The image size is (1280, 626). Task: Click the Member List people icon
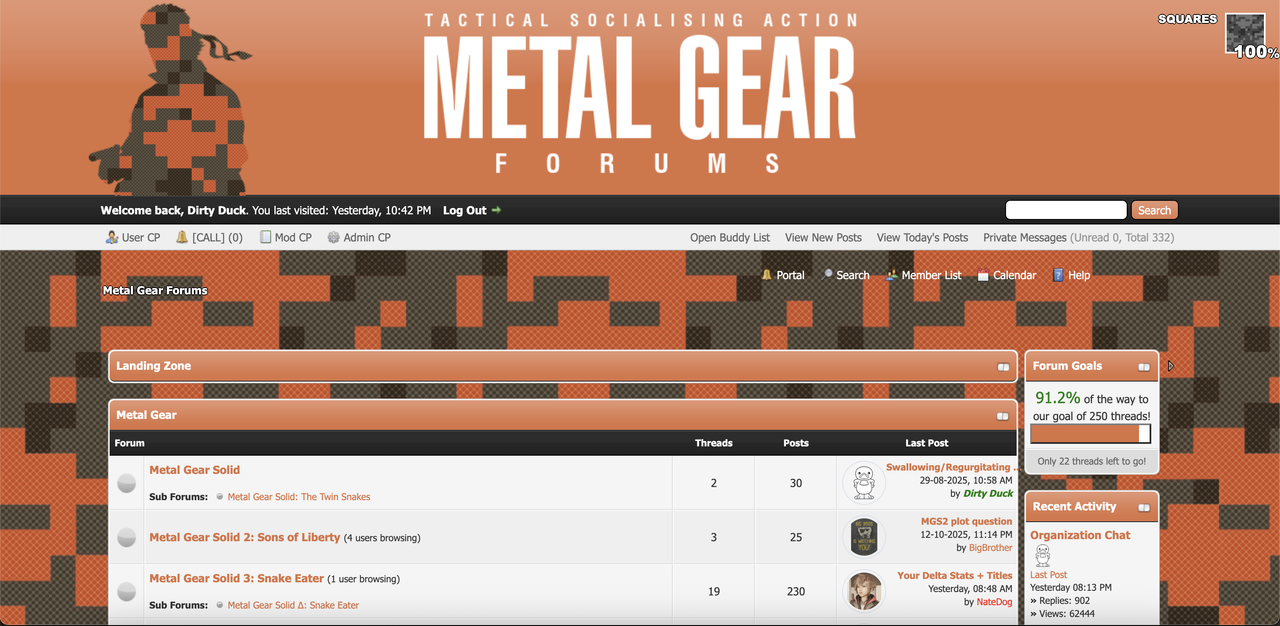[x=892, y=274]
